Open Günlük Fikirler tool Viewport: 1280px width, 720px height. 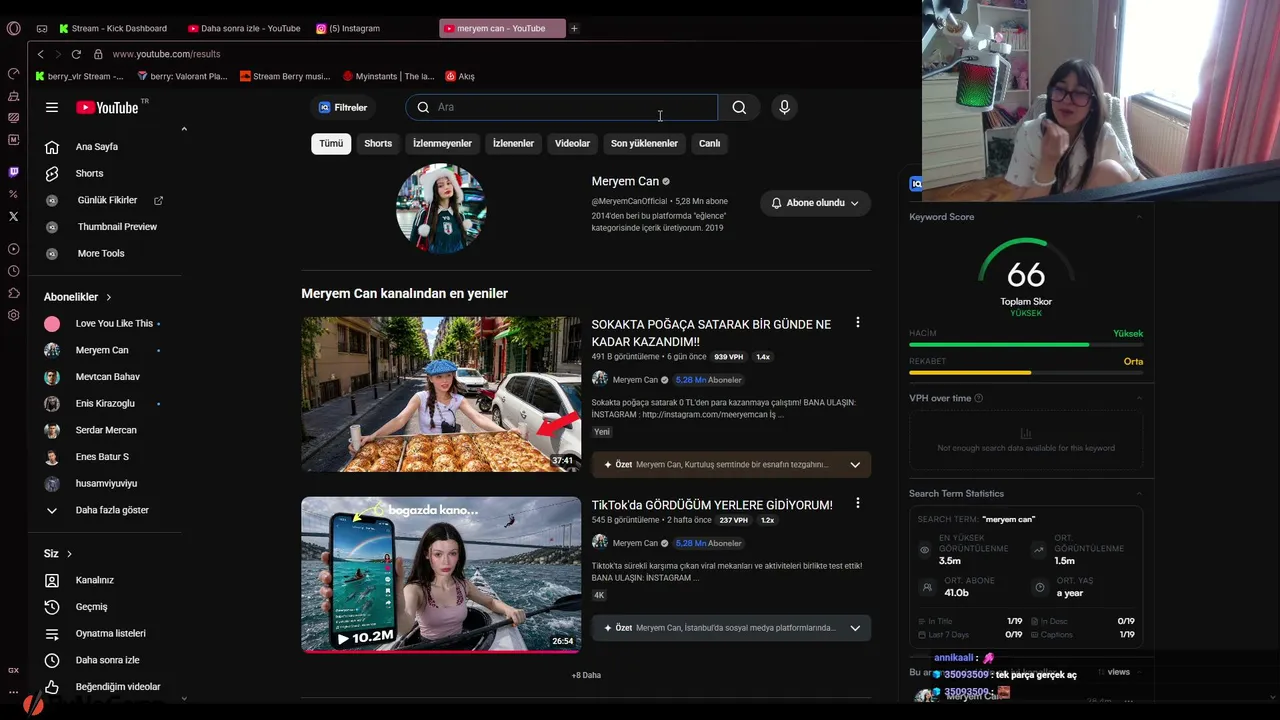pyautogui.click(x=105, y=200)
